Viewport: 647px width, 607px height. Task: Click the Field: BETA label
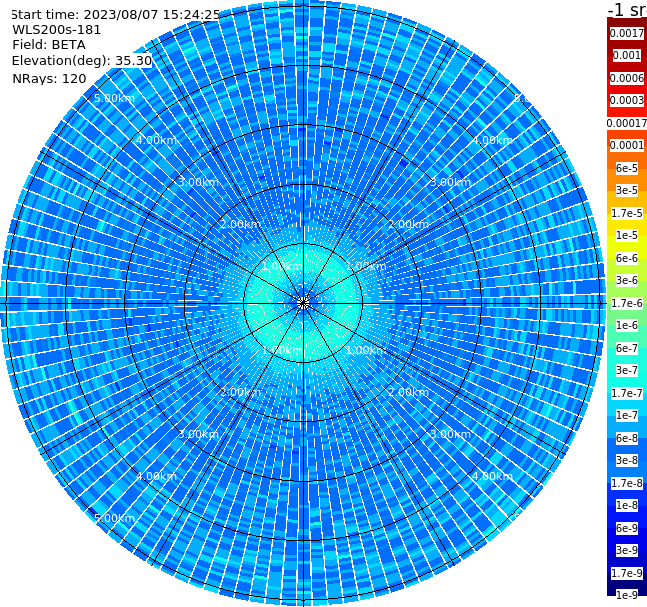(49, 45)
